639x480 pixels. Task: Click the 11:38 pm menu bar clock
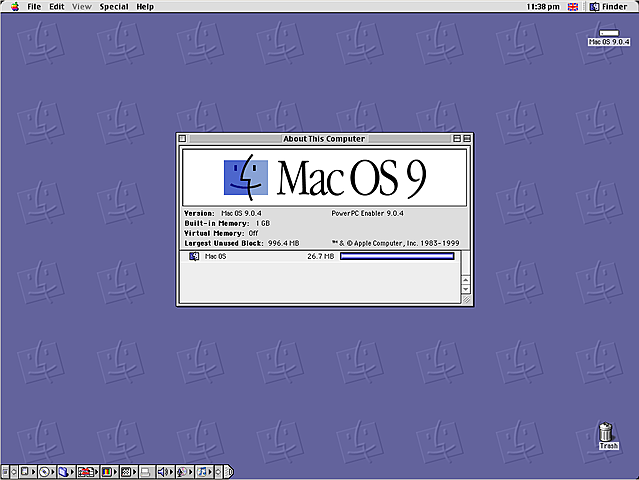[x=543, y=7]
